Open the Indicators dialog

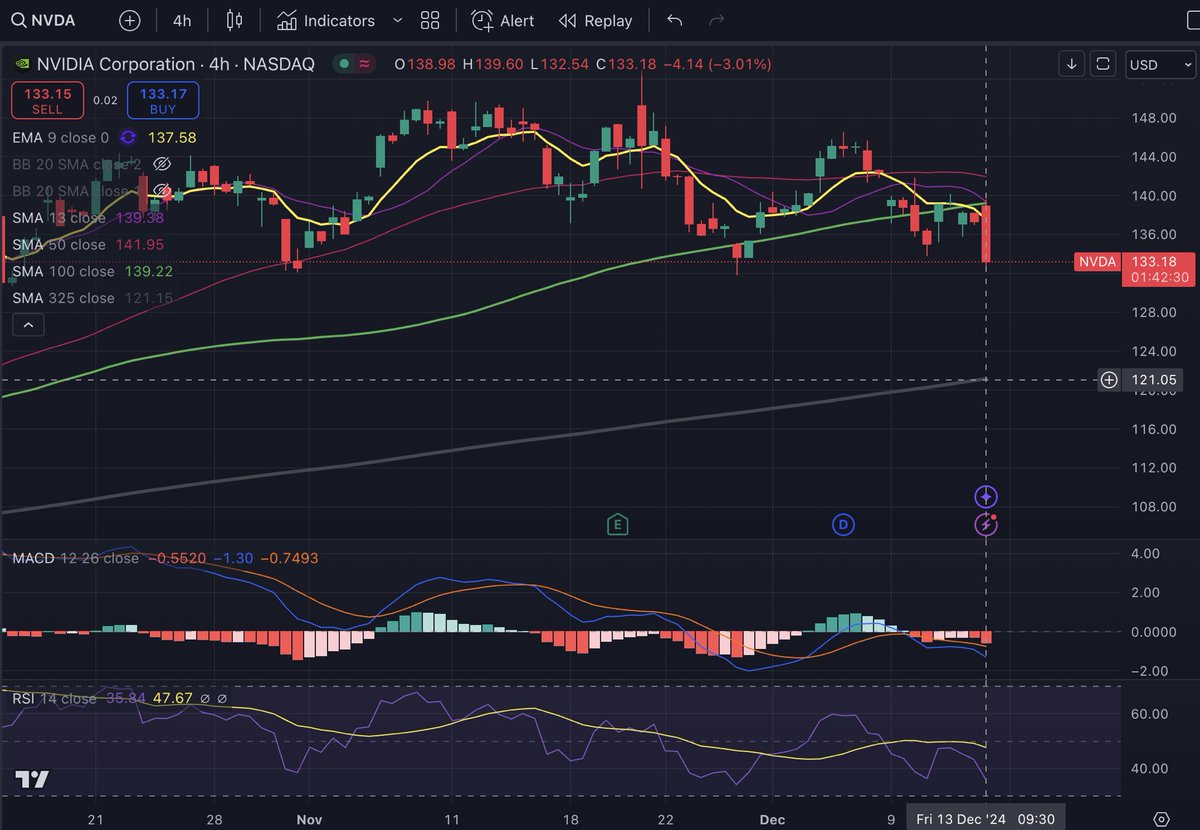coord(326,20)
